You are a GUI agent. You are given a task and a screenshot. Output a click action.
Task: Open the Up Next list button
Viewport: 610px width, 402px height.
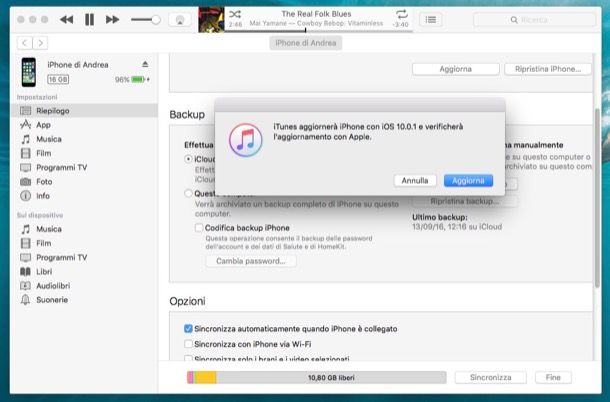point(431,19)
